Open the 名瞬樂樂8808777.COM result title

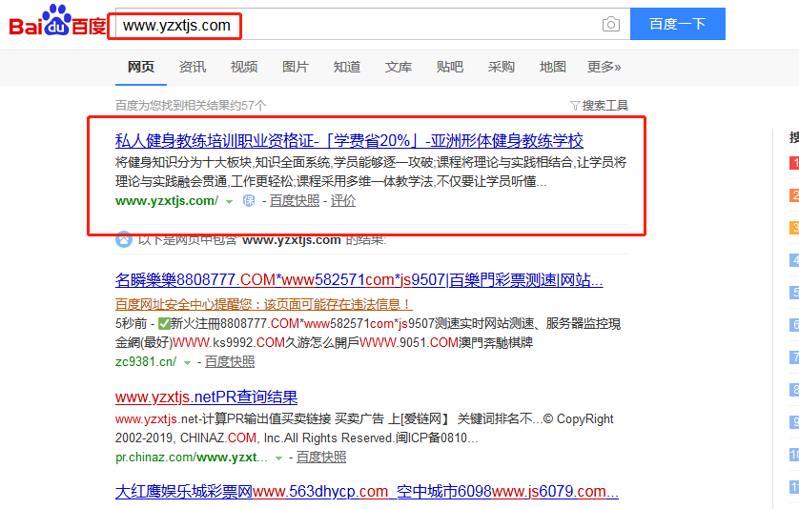[359, 280]
